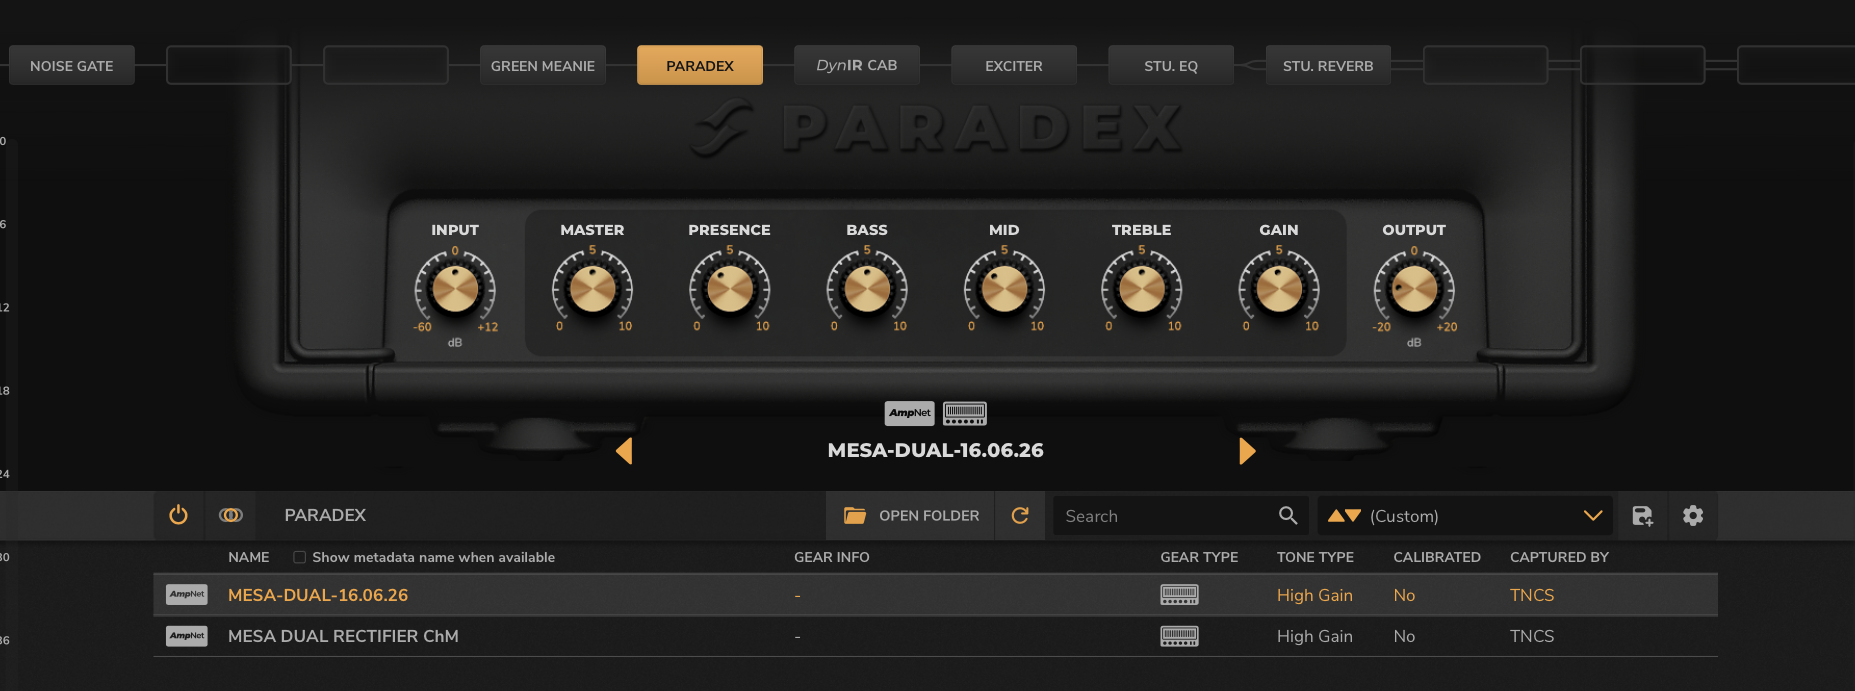Select the STU. REVERB block
The image size is (1855, 691).
click(1328, 65)
